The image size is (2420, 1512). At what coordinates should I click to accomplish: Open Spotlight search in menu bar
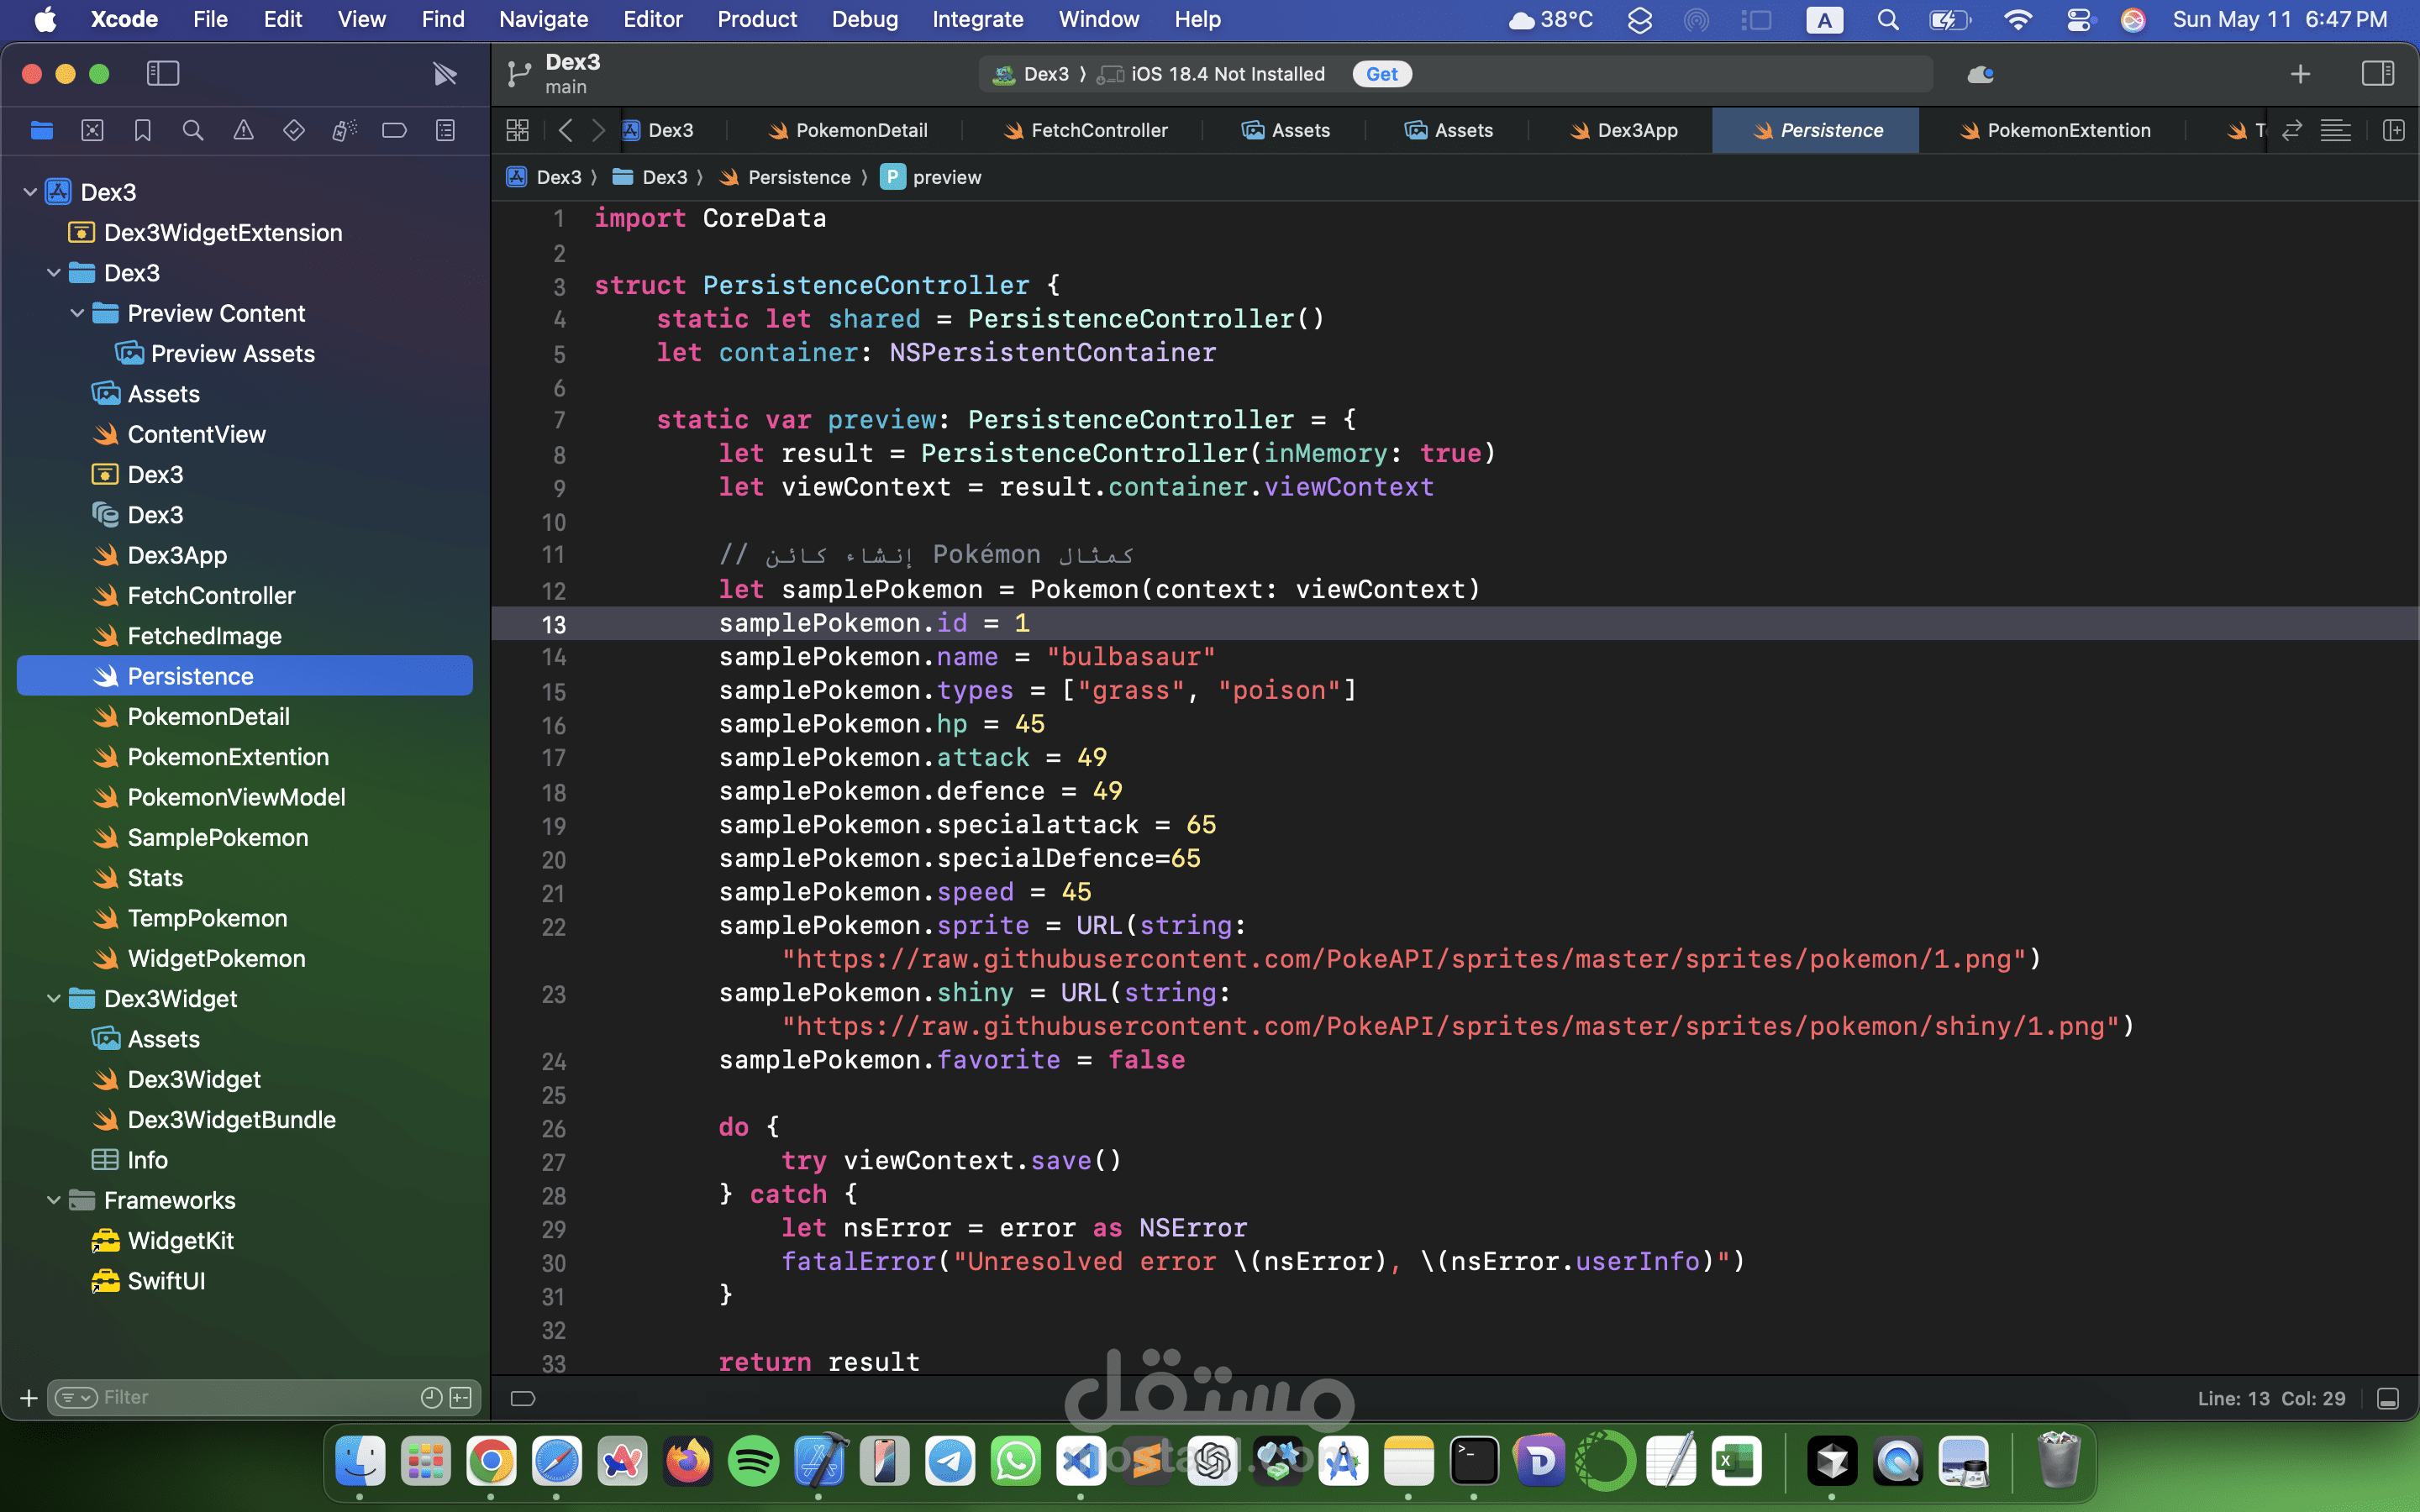(1887, 19)
